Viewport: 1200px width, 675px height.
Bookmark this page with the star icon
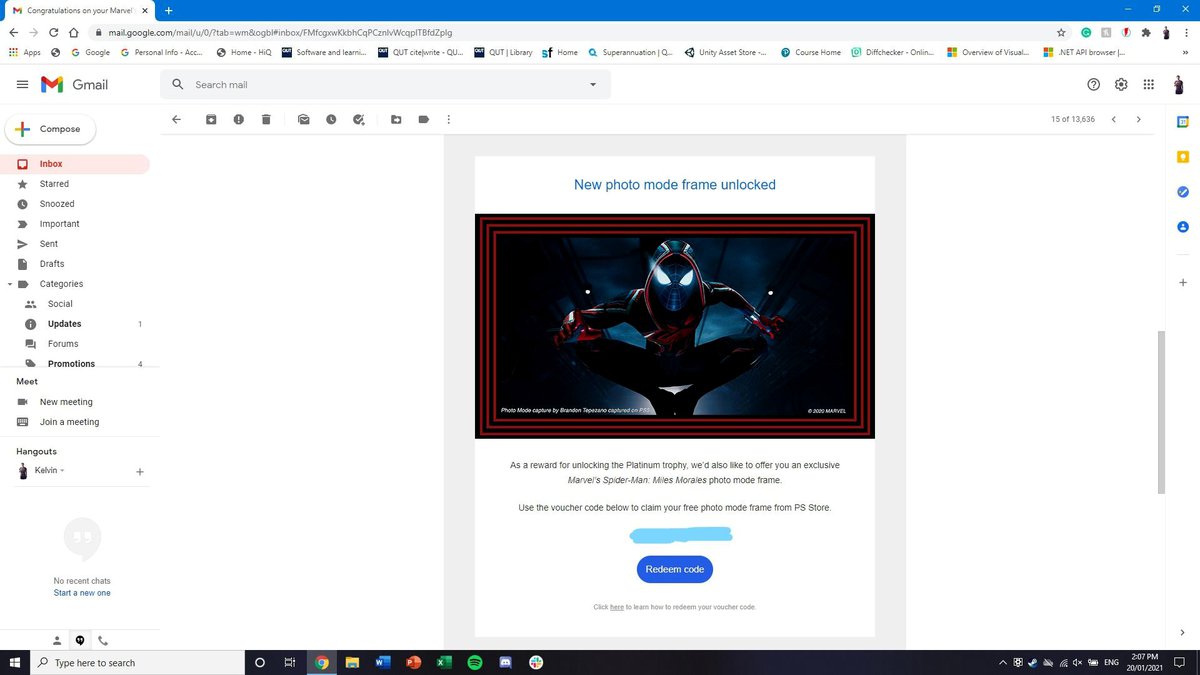(x=1061, y=32)
